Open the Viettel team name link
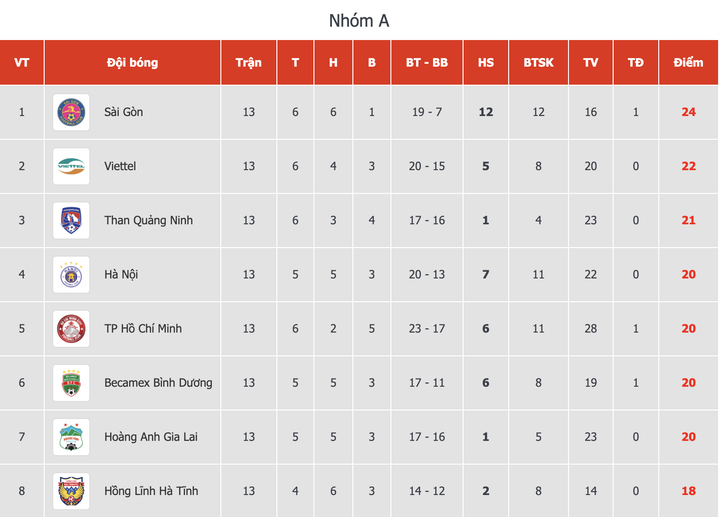Image resolution: width=720 pixels, height=517 pixels. (120, 166)
